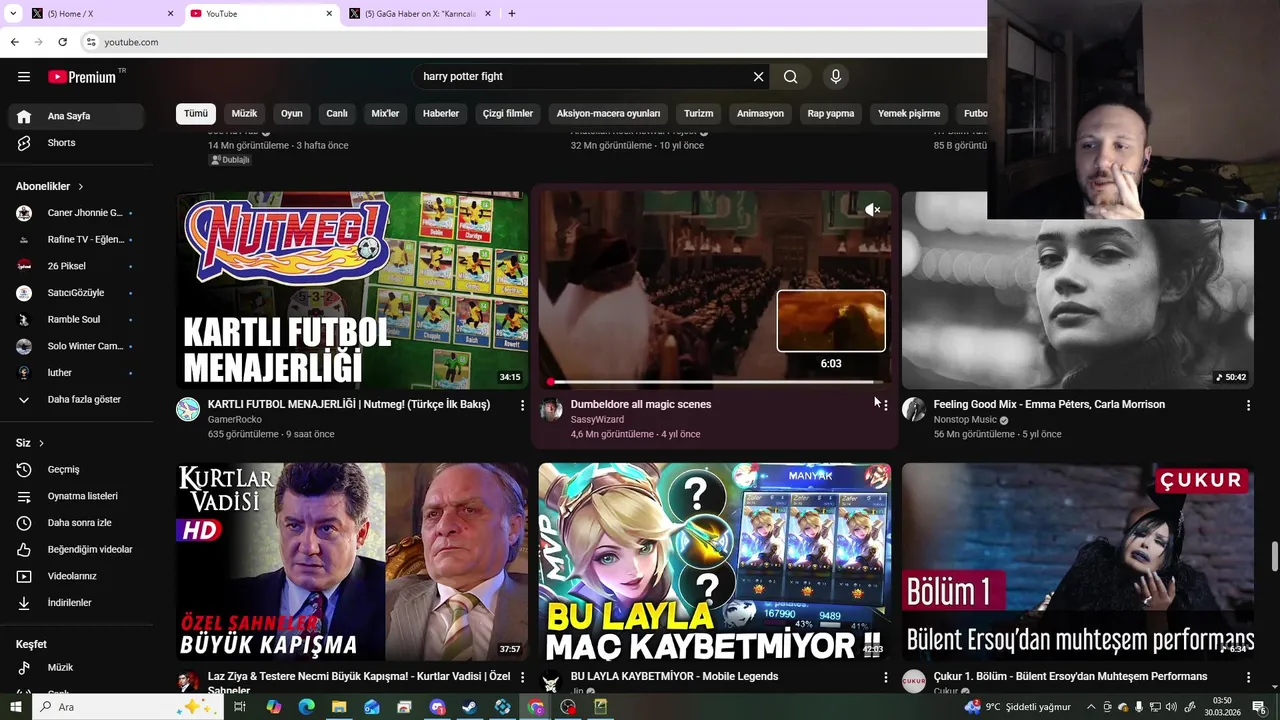Open the YouTube hamburger guide menu
This screenshot has width=1280, height=720.
pyautogui.click(x=24, y=77)
